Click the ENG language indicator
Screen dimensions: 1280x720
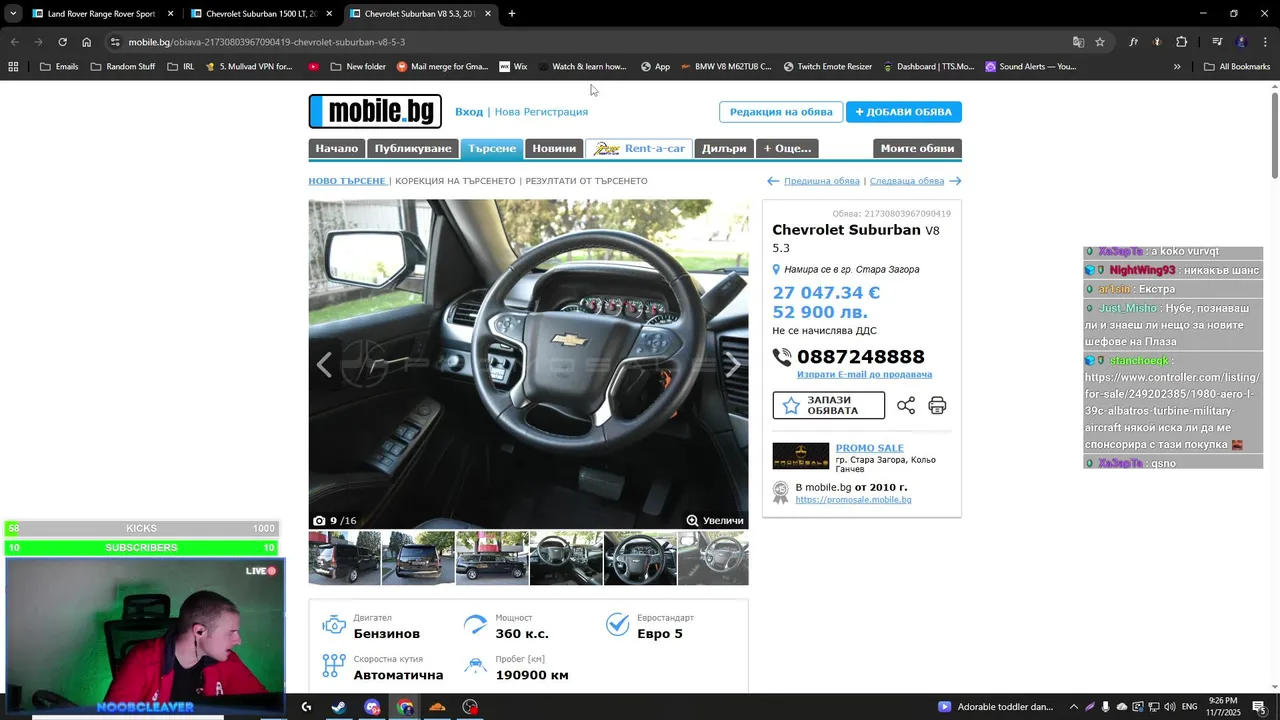1189,707
